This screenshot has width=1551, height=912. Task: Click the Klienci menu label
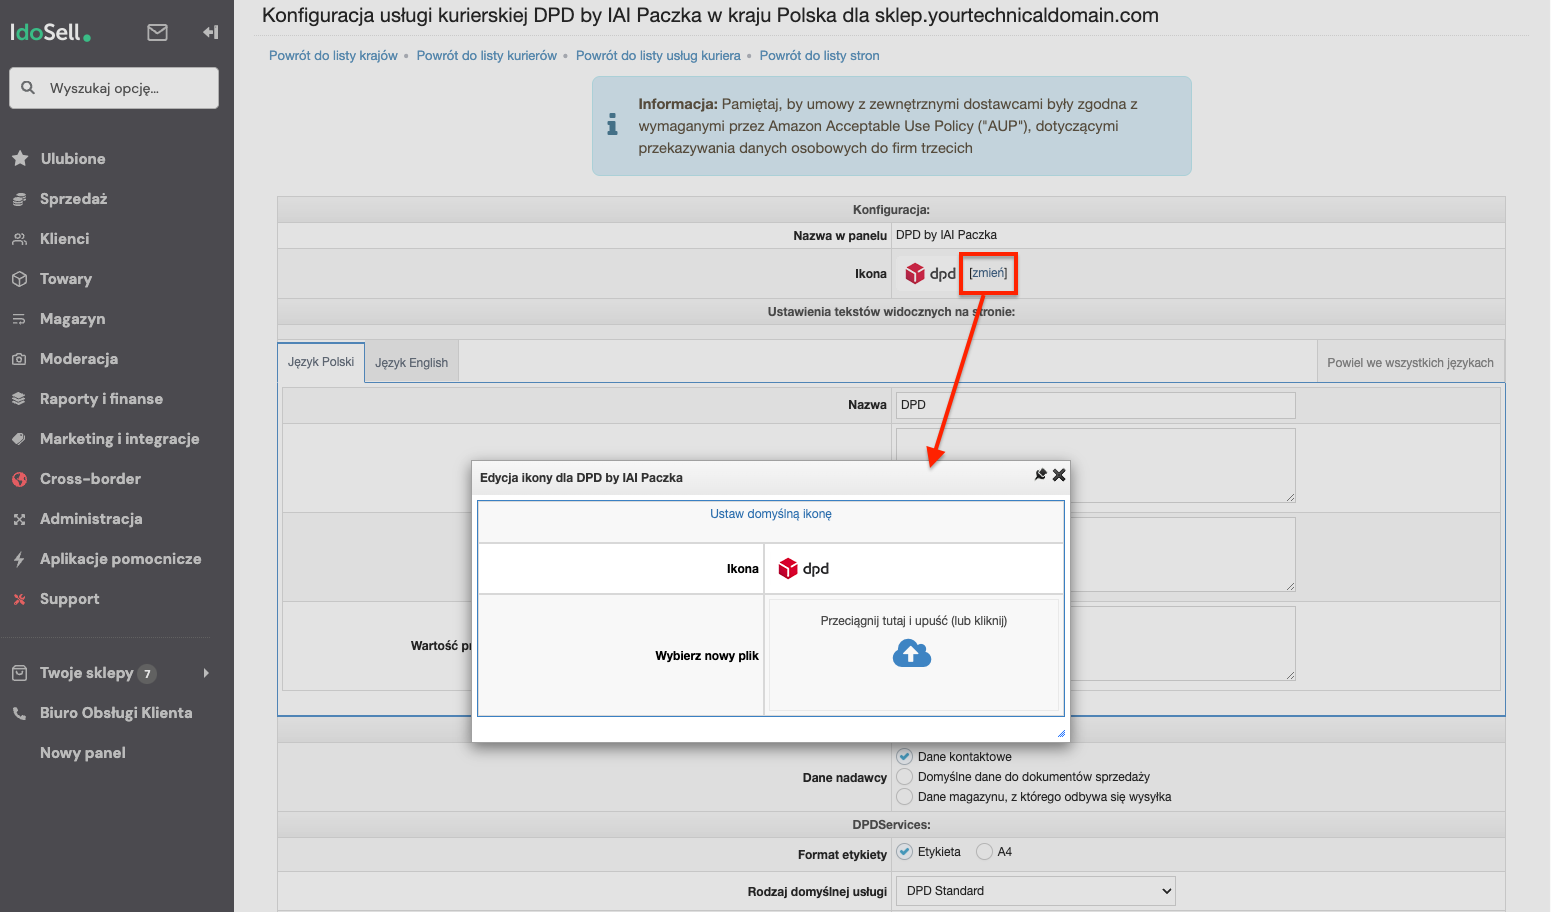point(65,239)
